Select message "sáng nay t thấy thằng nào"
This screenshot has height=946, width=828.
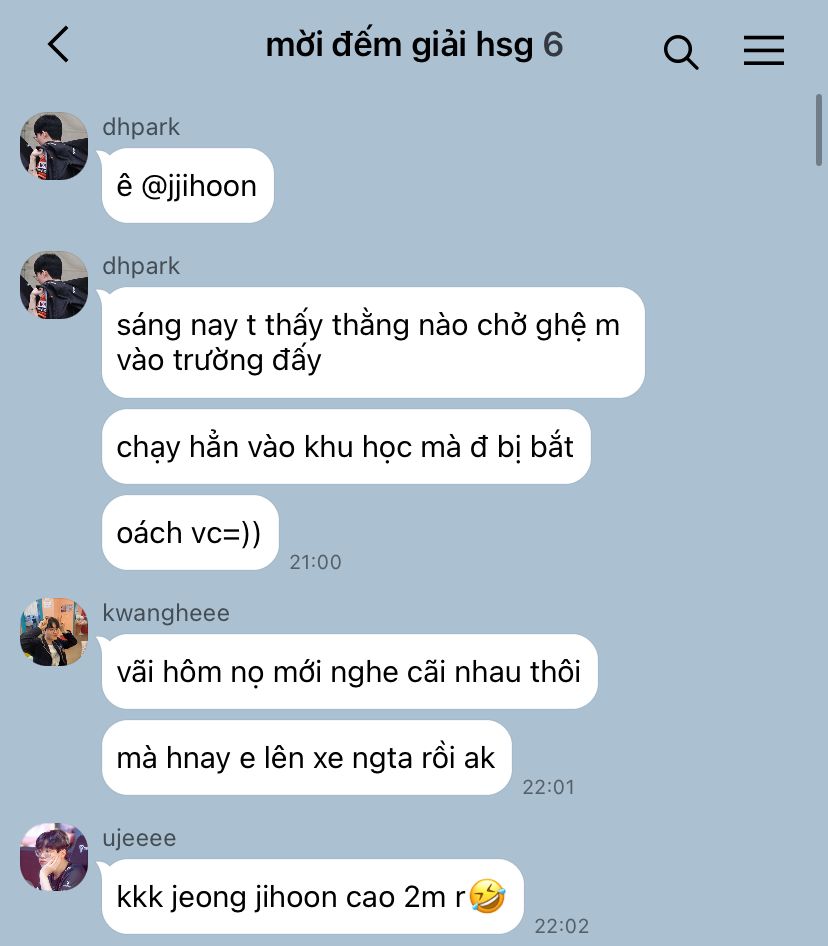tap(373, 343)
